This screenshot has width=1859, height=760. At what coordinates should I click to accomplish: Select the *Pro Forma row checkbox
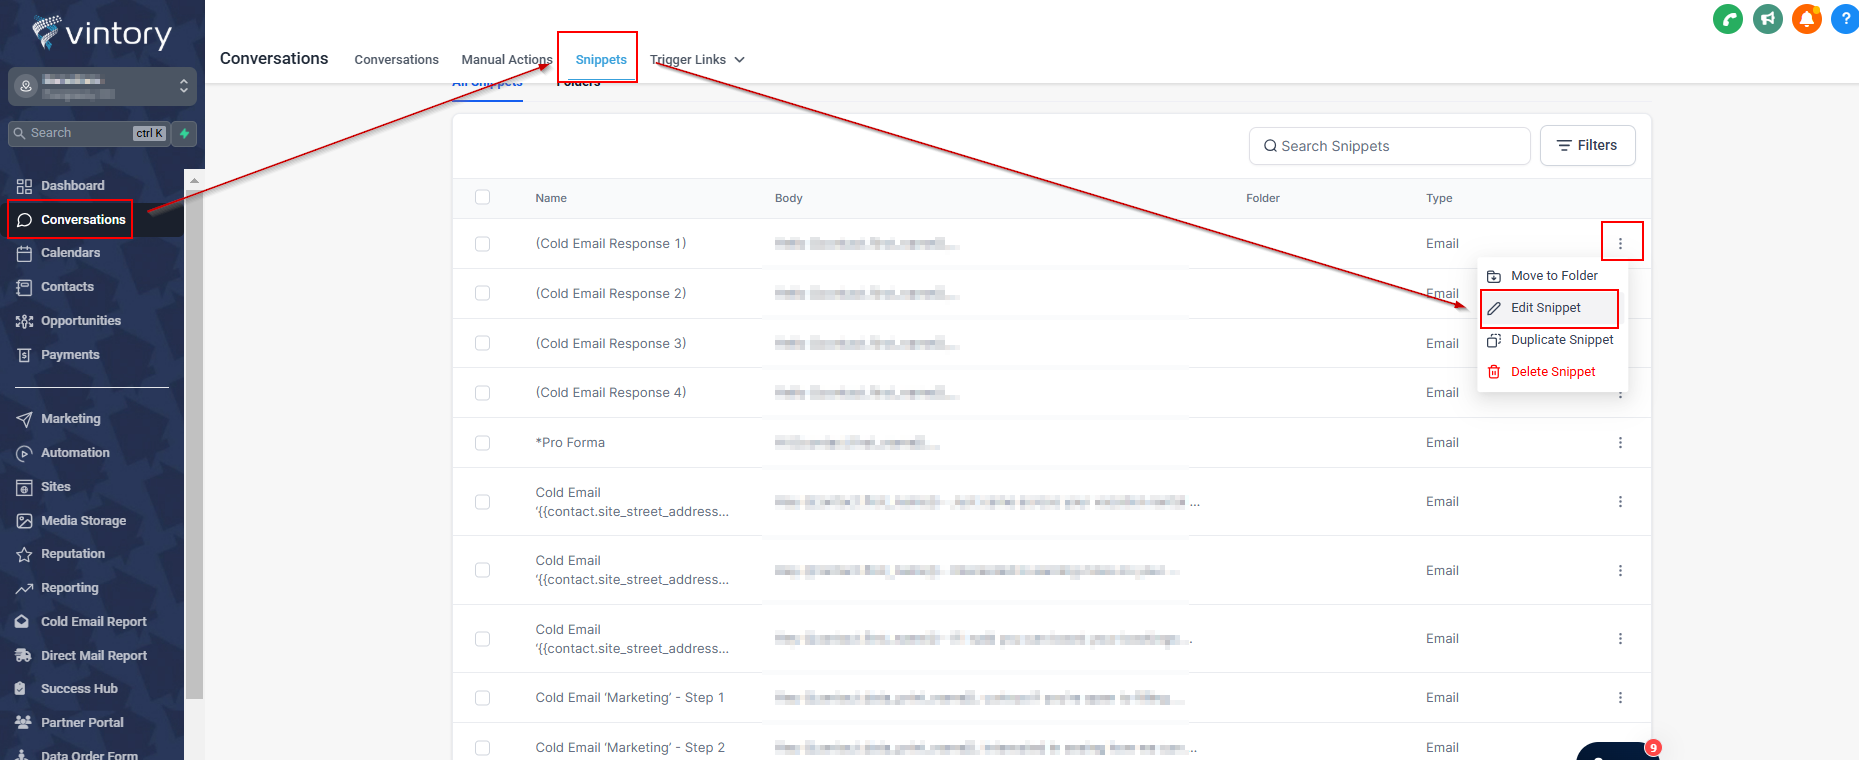(x=482, y=443)
